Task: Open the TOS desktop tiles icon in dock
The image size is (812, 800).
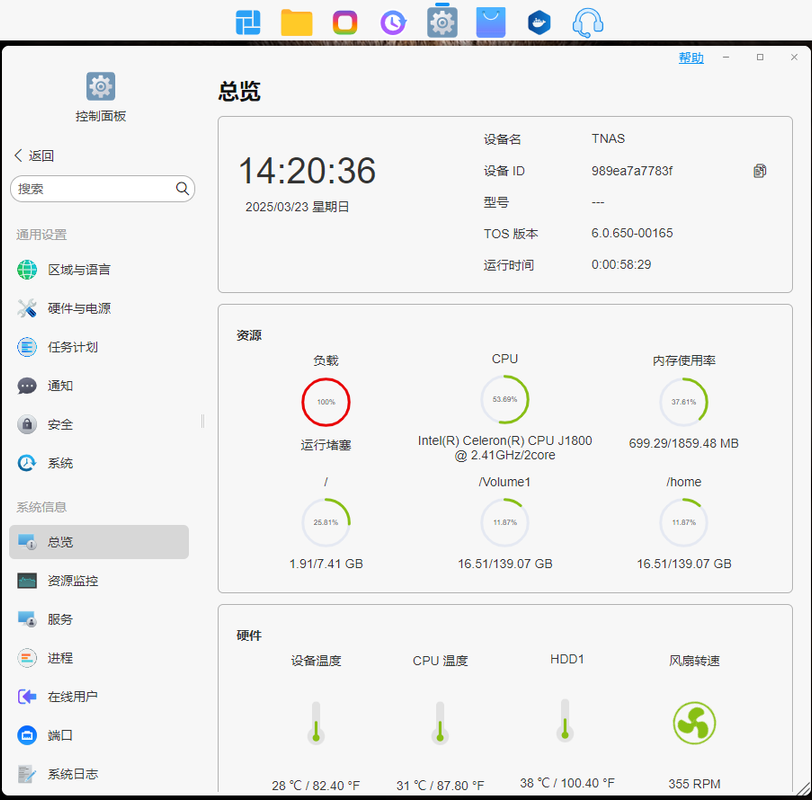Action: pos(248,23)
